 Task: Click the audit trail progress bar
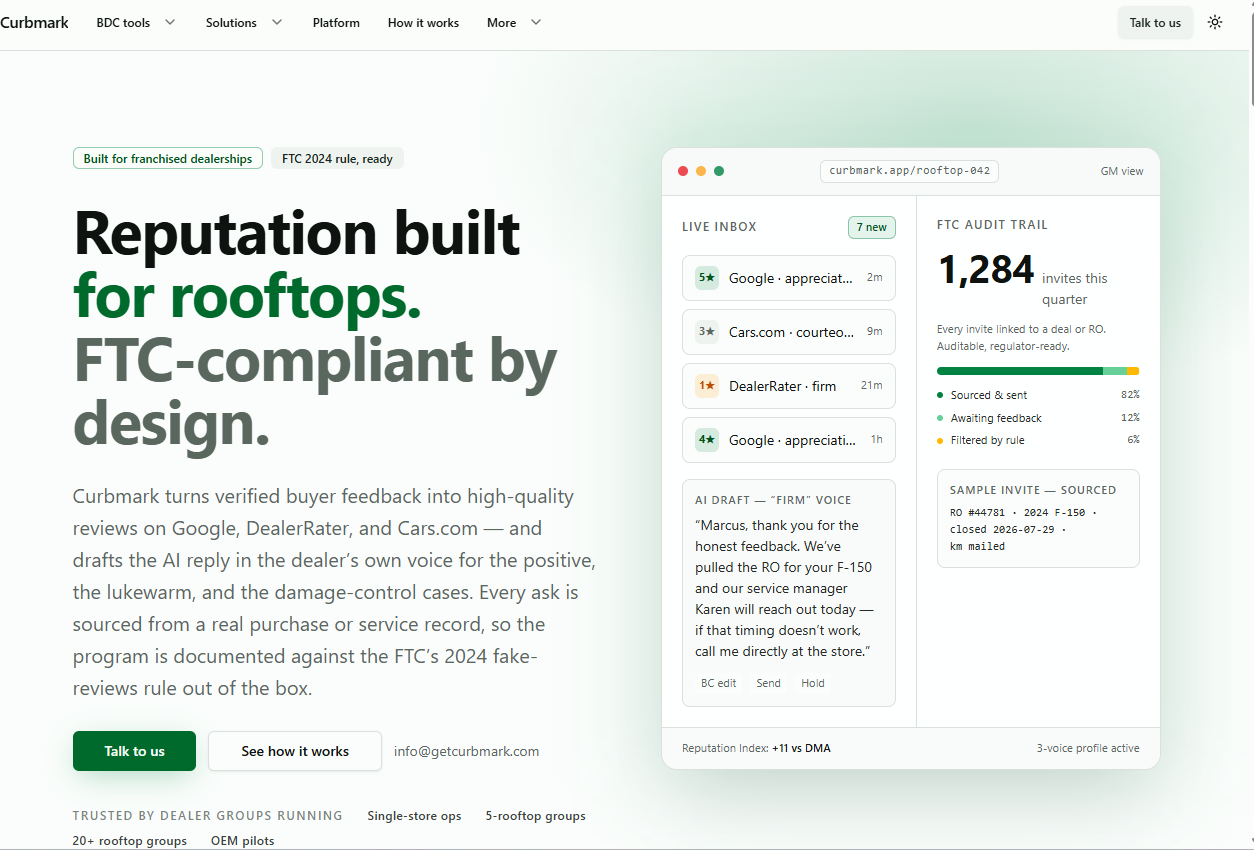coord(1038,371)
